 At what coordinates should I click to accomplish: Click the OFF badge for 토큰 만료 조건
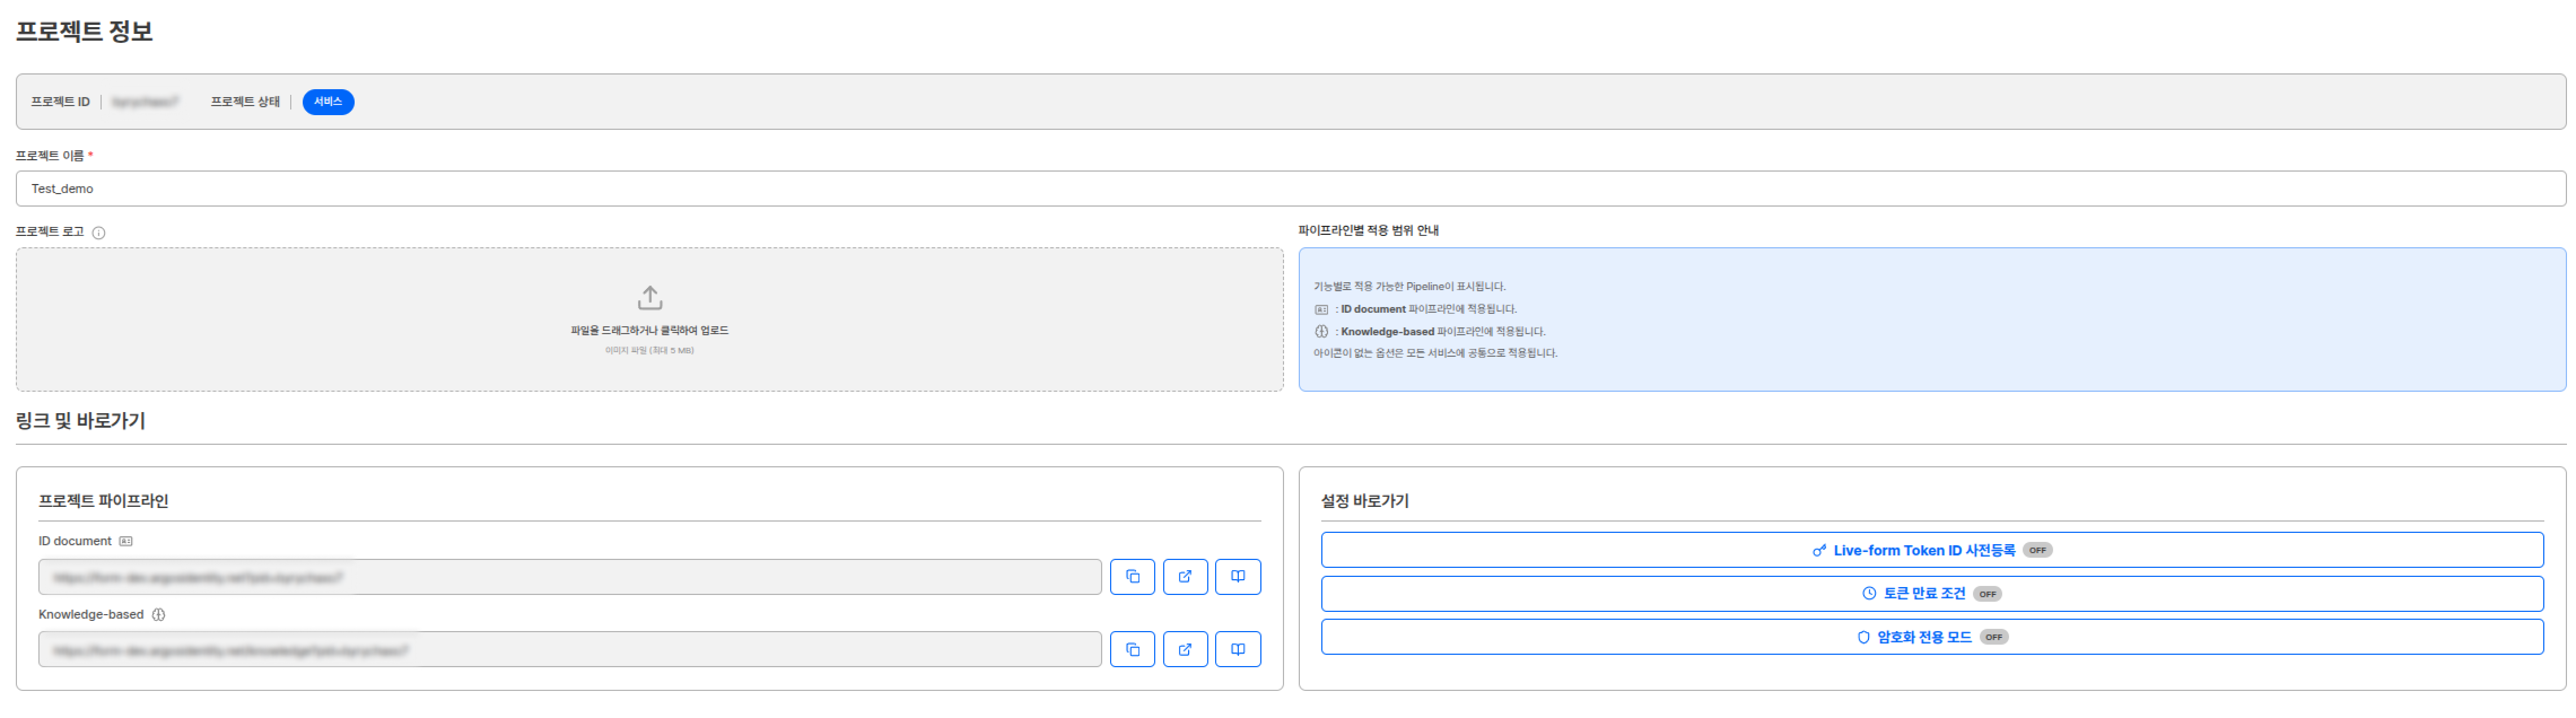1987,595
